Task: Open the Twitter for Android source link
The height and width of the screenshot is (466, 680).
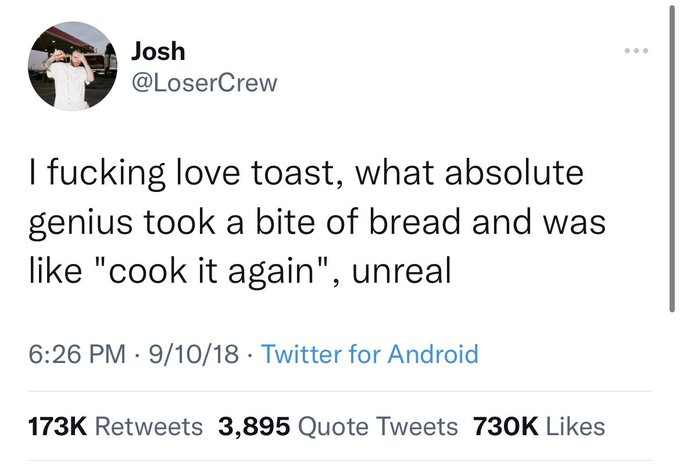Action: (x=369, y=354)
